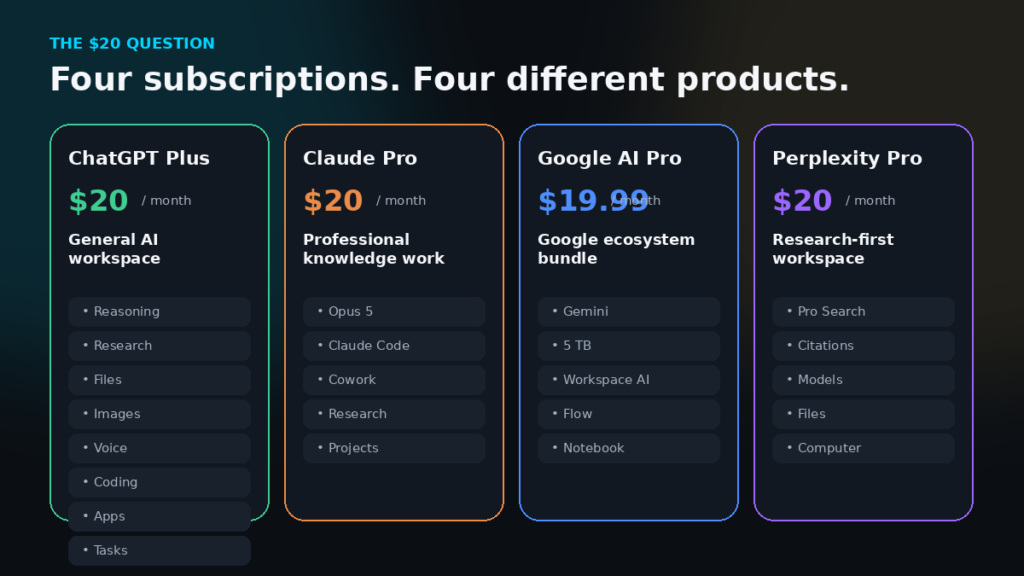This screenshot has height=576, width=1024.
Task: Click the Workspace AI feature pill
Action: tap(629, 379)
